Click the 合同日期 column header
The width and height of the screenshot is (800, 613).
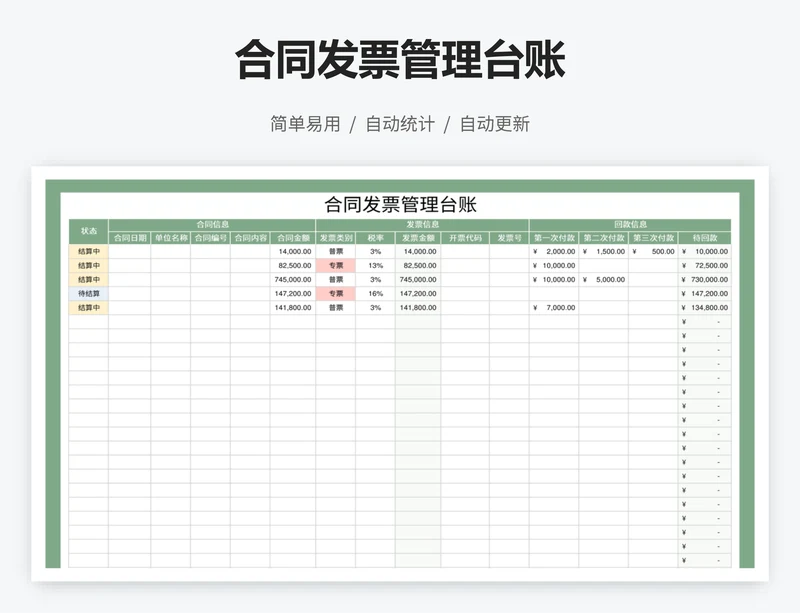tap(130, 238)
